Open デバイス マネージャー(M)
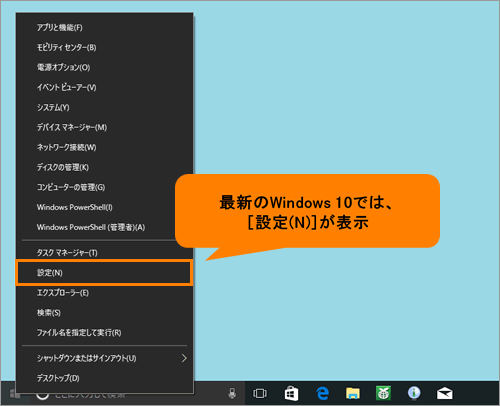Viewport: 500px width, 406px height. click(x=104, y=127)
